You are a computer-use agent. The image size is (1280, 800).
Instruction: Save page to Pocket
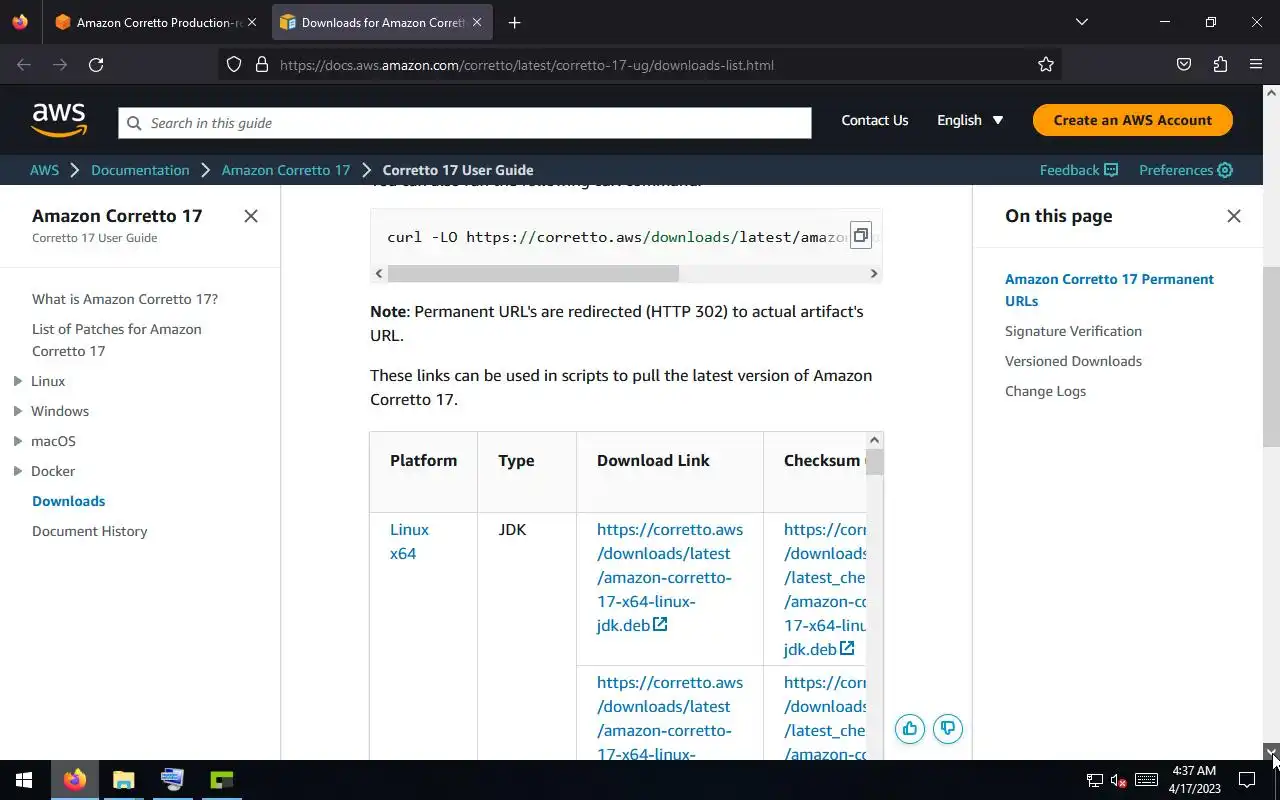[x=1184, y=65]
